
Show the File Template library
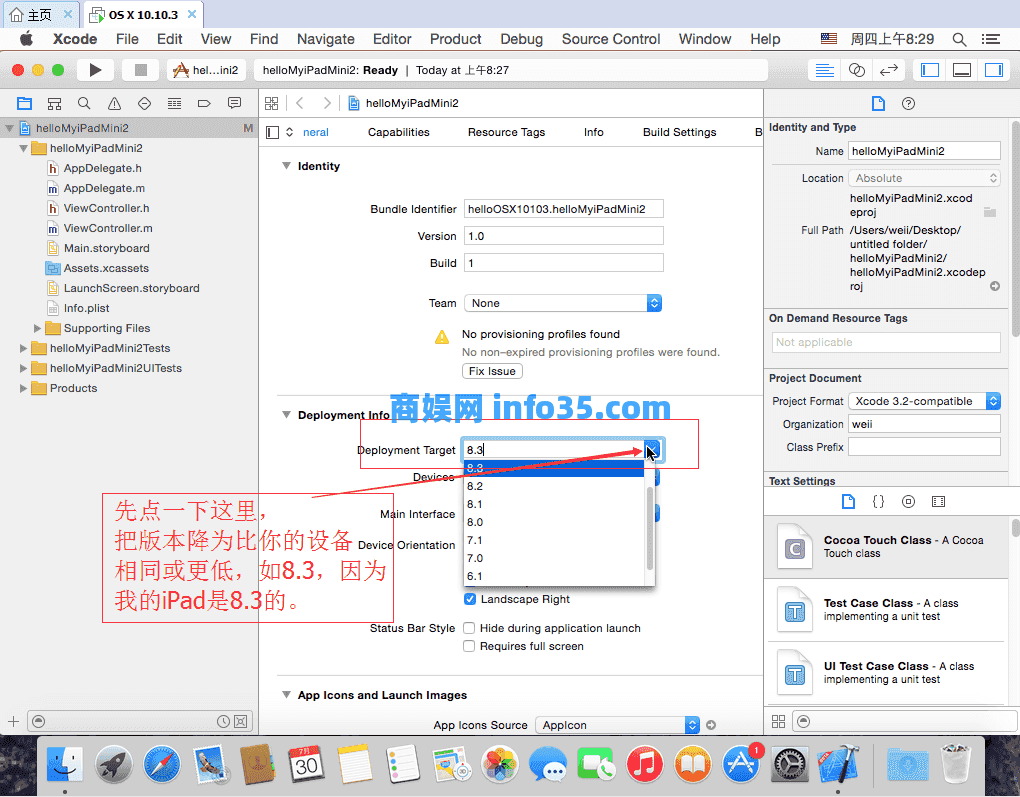pos(848,502)
